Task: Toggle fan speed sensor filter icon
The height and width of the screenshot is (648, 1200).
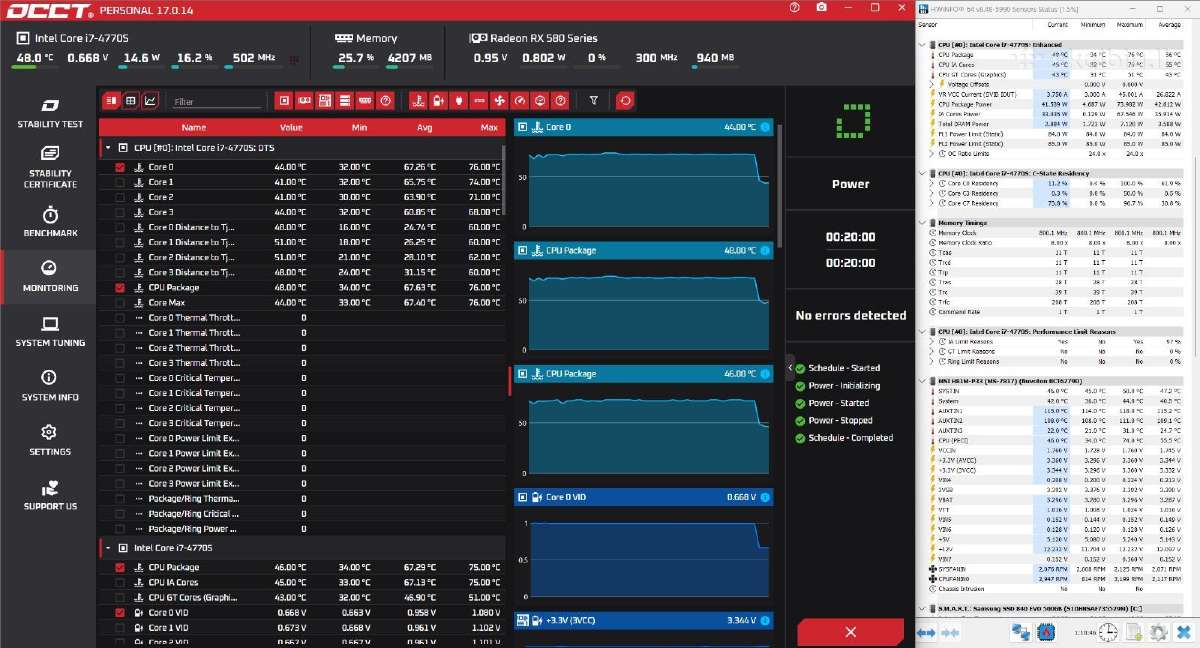Action: 499,100
